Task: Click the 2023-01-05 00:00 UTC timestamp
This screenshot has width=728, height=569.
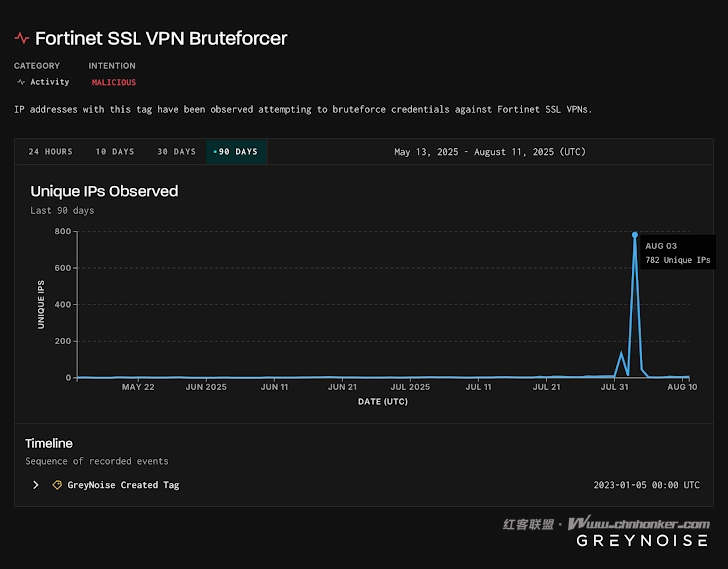Action: [646, 485]
